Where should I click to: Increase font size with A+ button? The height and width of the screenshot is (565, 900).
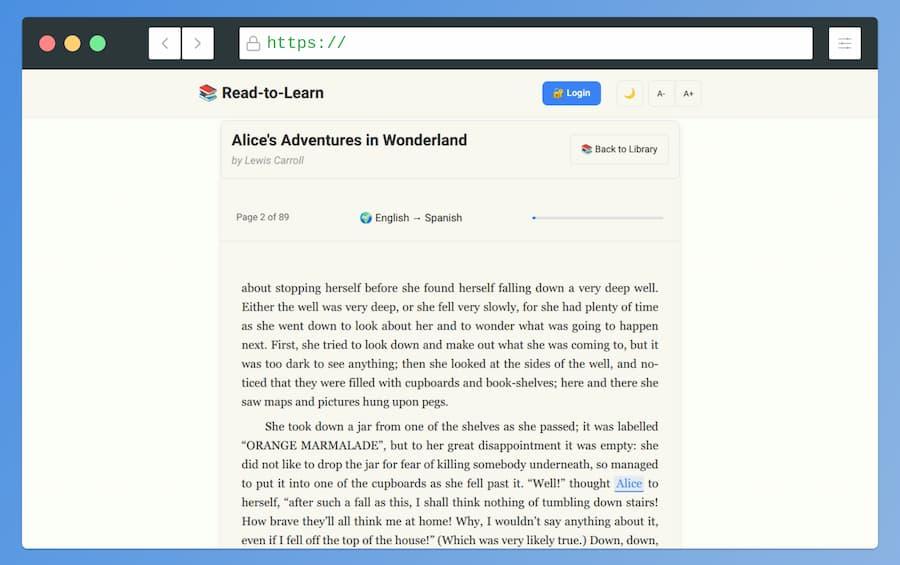point(688,94)
